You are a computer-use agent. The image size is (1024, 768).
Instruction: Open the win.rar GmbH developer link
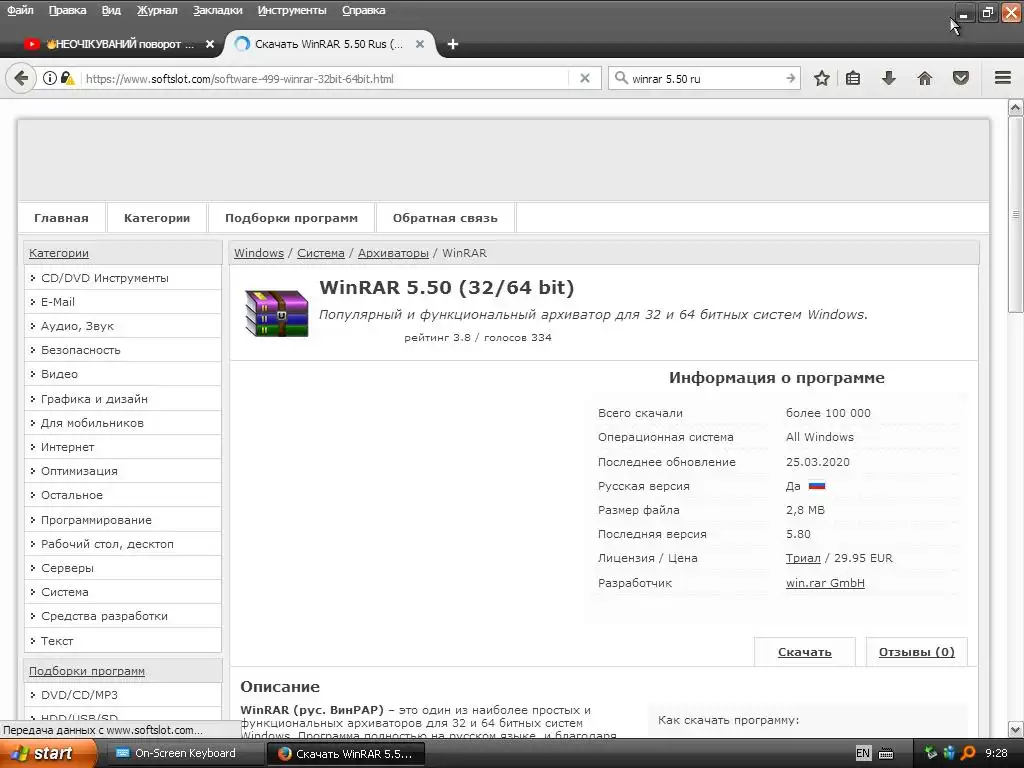click(825, 583)
